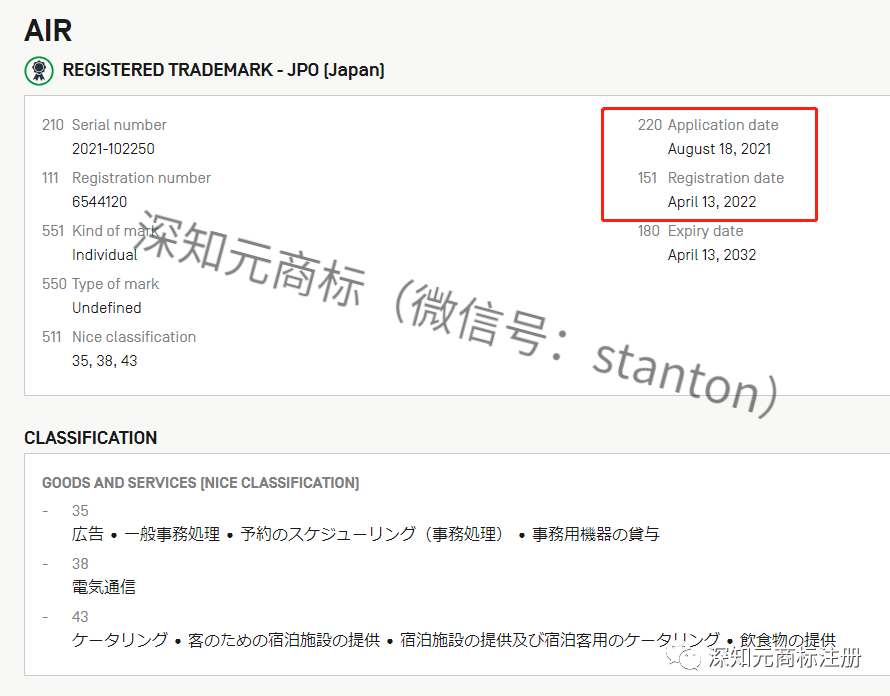Image resolution: width=890 pixels, height=696 pixels.
Task: Click field code 551
Action: pos(53,230)
